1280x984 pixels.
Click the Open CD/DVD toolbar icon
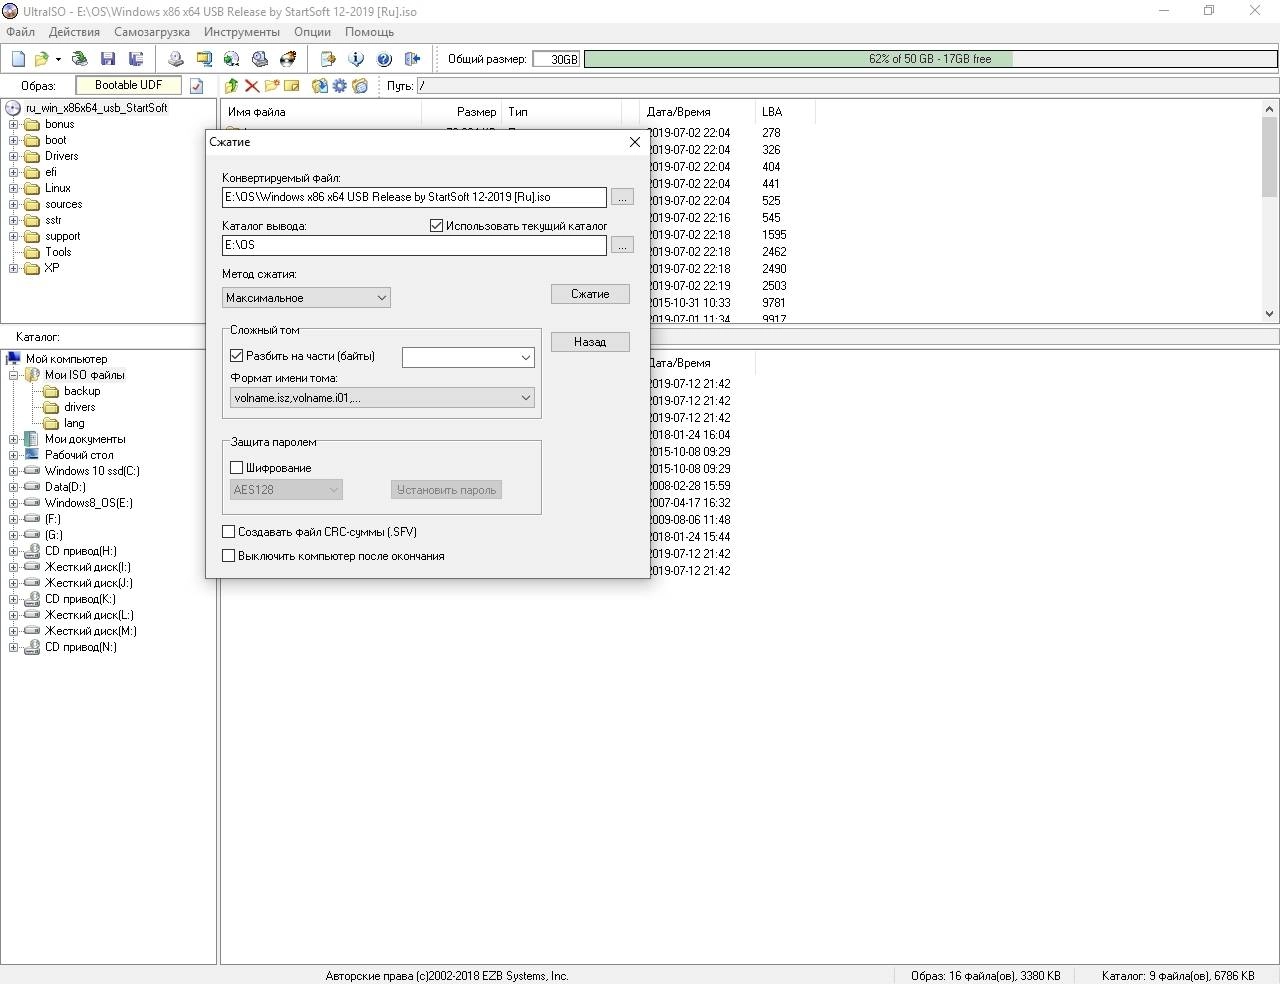pyautogui.click(x=80, y=59)
